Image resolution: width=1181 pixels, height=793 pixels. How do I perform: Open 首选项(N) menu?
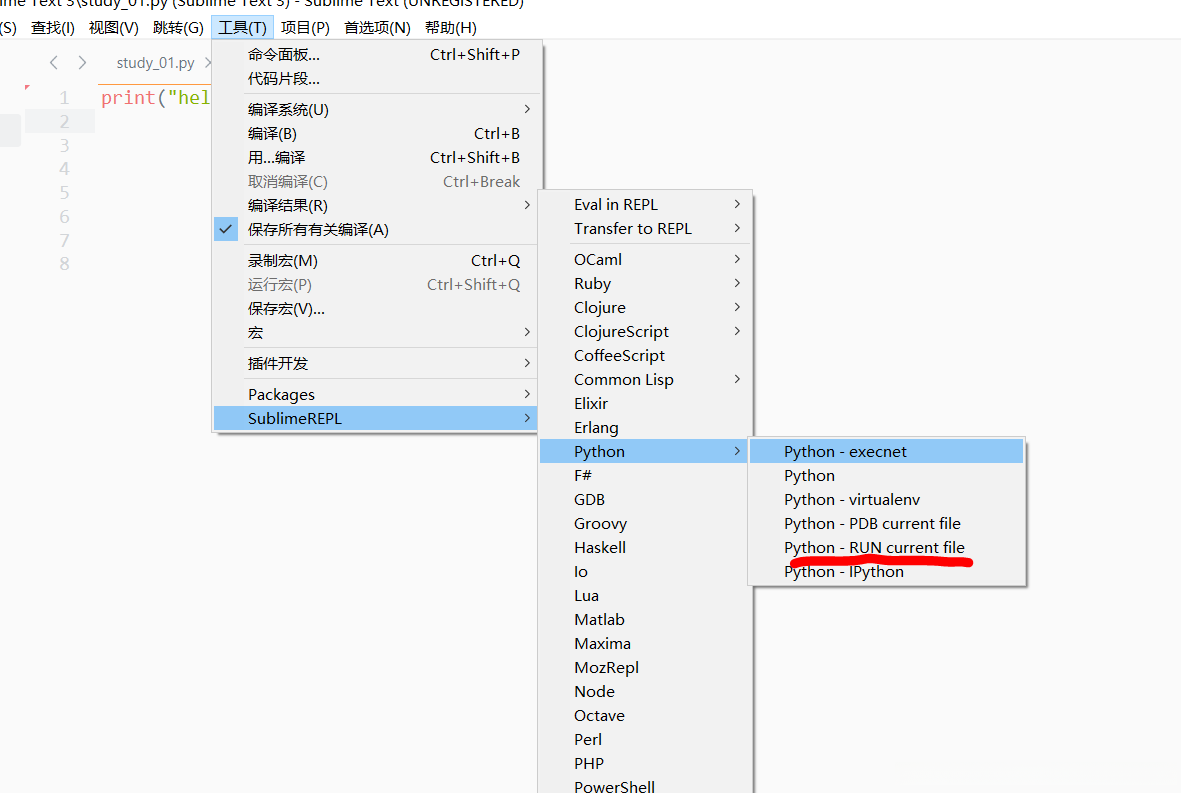[377, 28]
